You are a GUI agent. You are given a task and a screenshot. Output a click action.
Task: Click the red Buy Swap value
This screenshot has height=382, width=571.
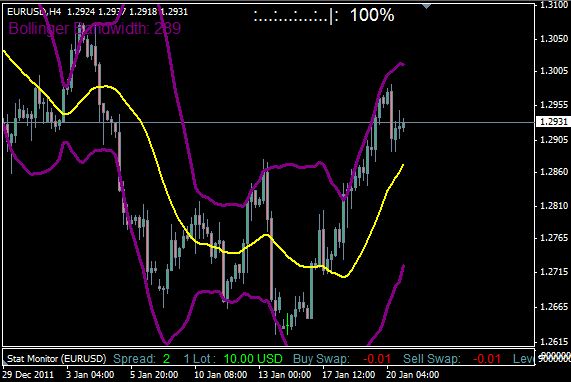pos(377,359)
